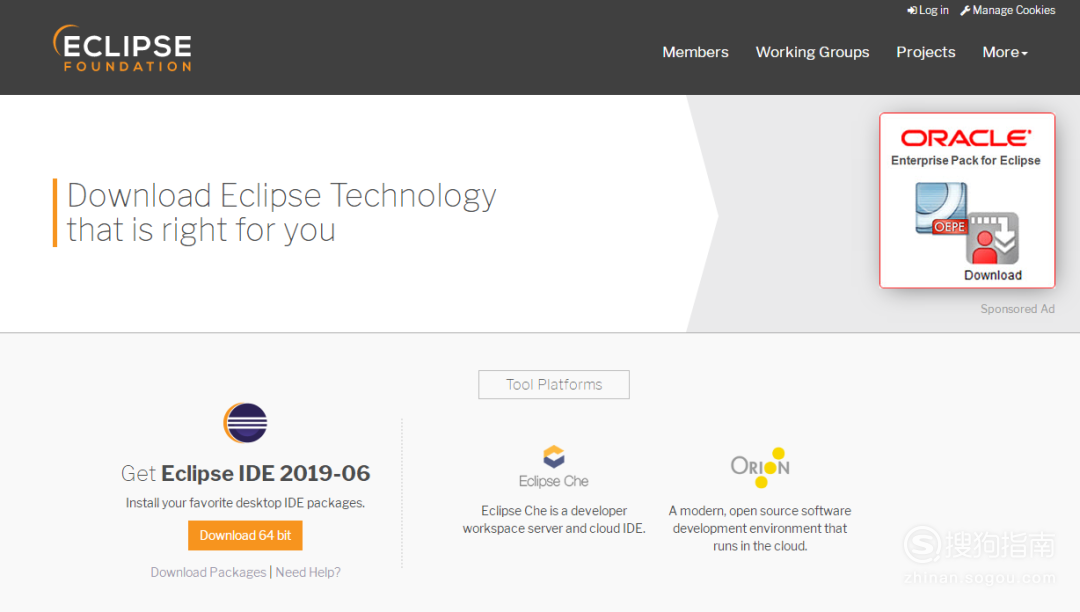Click the Eclipse Che logo
The width and height of the screenshot is (1080, 612).
coord(554,467)
